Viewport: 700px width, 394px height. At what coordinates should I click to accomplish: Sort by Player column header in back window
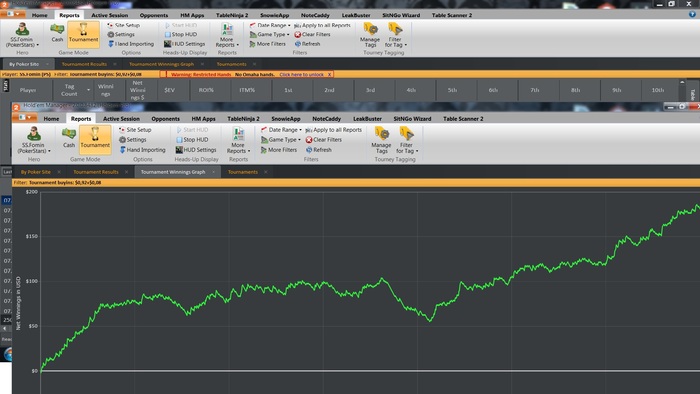pos(28,90)
